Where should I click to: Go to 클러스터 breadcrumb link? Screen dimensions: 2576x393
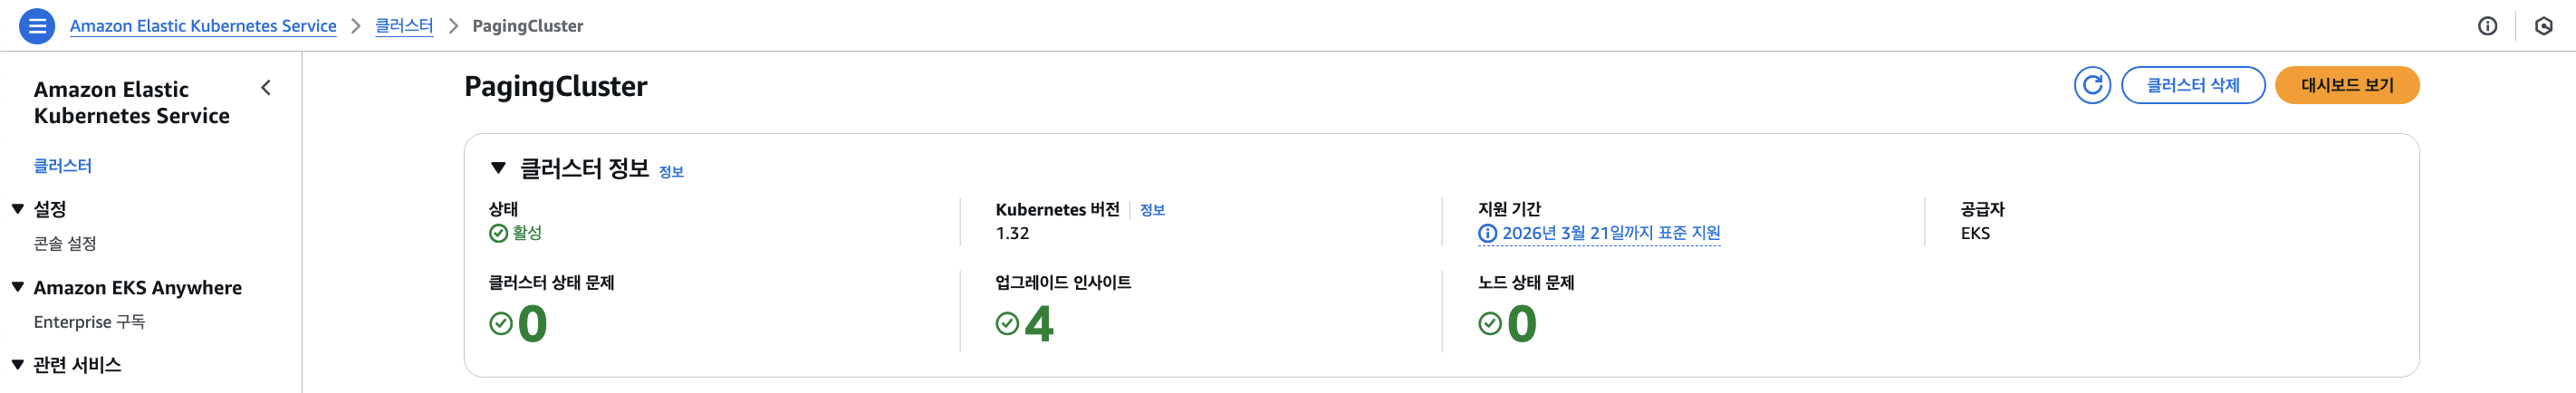tap(404, 26)
